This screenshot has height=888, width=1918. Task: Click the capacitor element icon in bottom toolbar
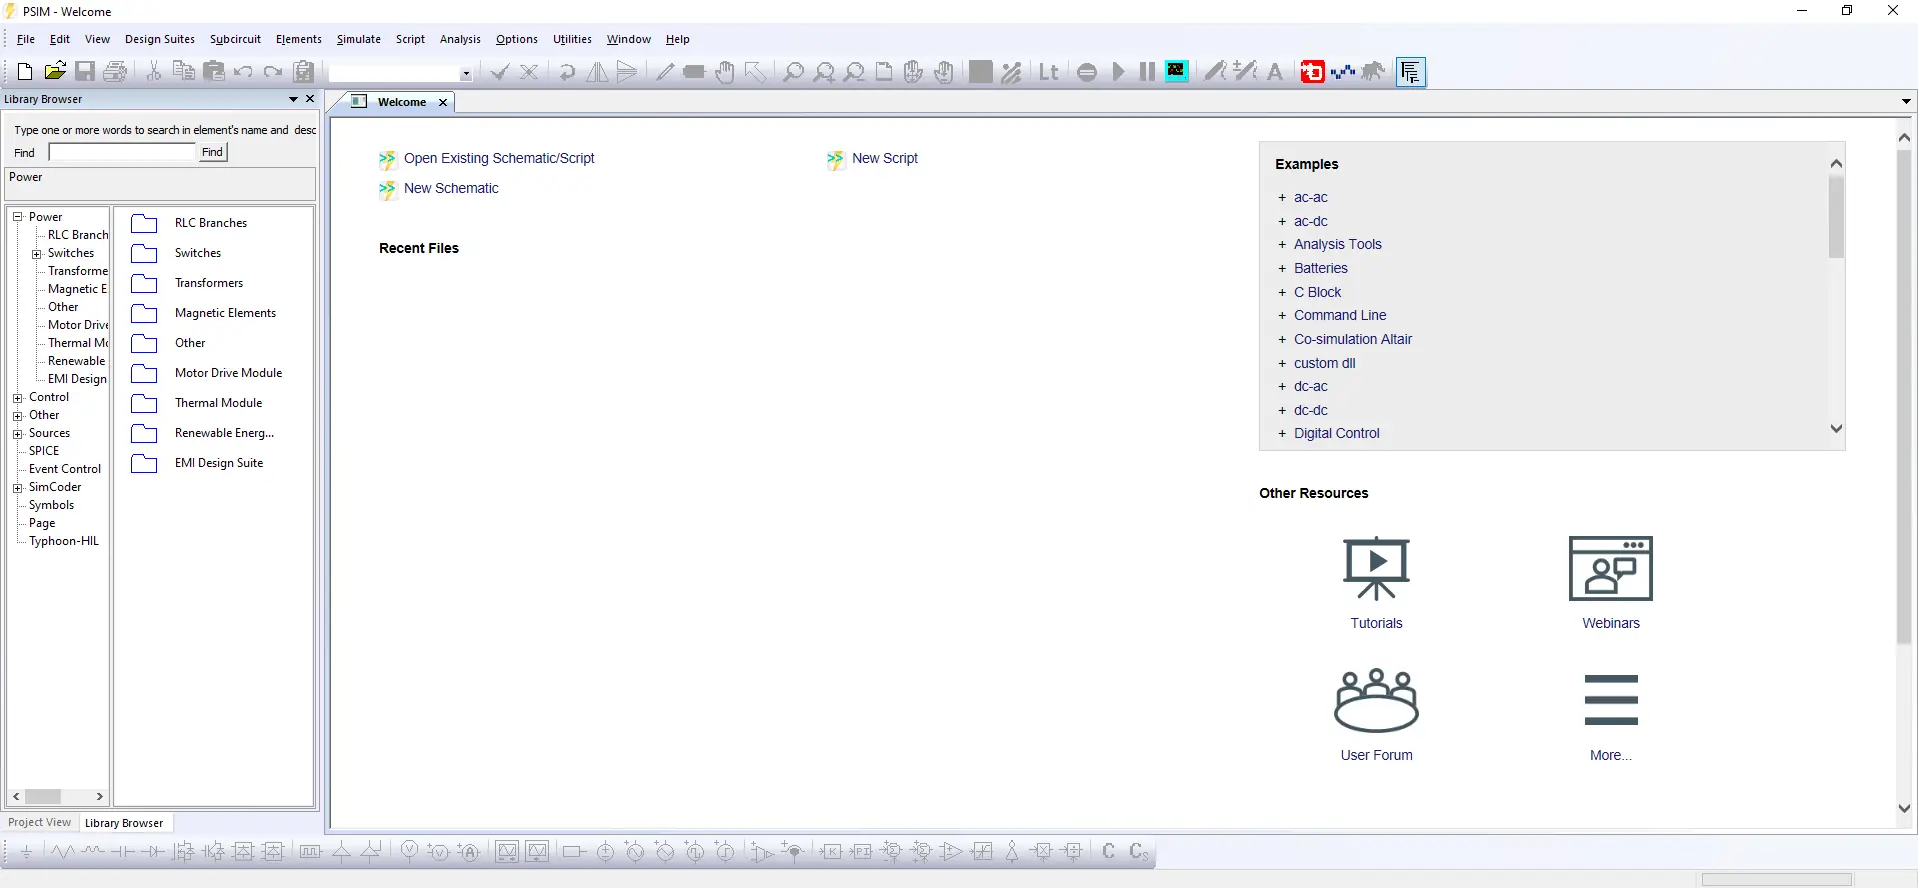click(123, 852)
